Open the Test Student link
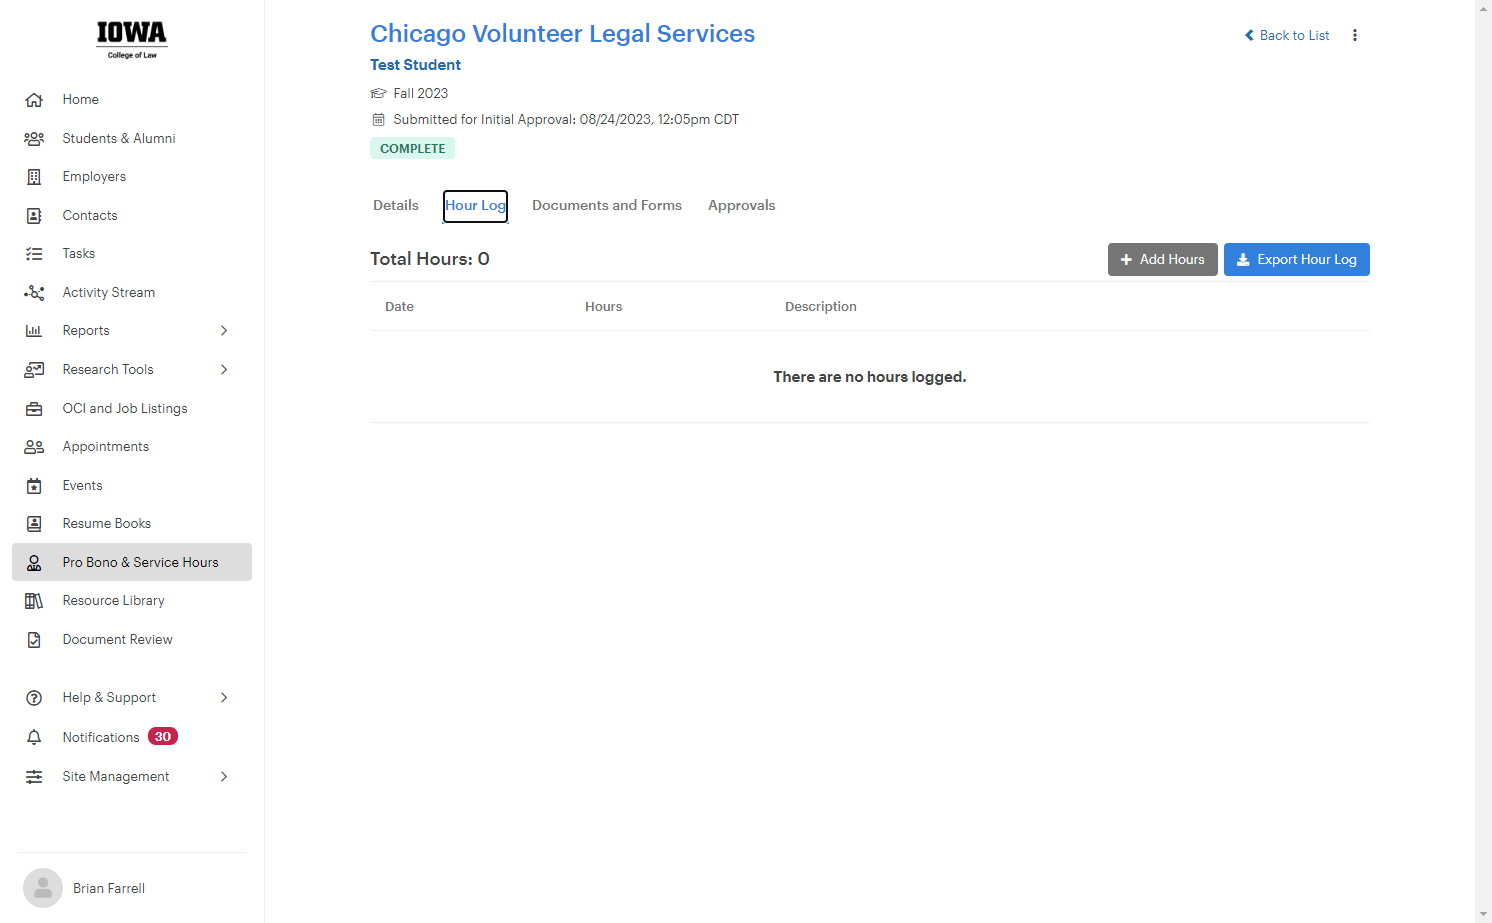1492x923 pixels. point(415,65)
